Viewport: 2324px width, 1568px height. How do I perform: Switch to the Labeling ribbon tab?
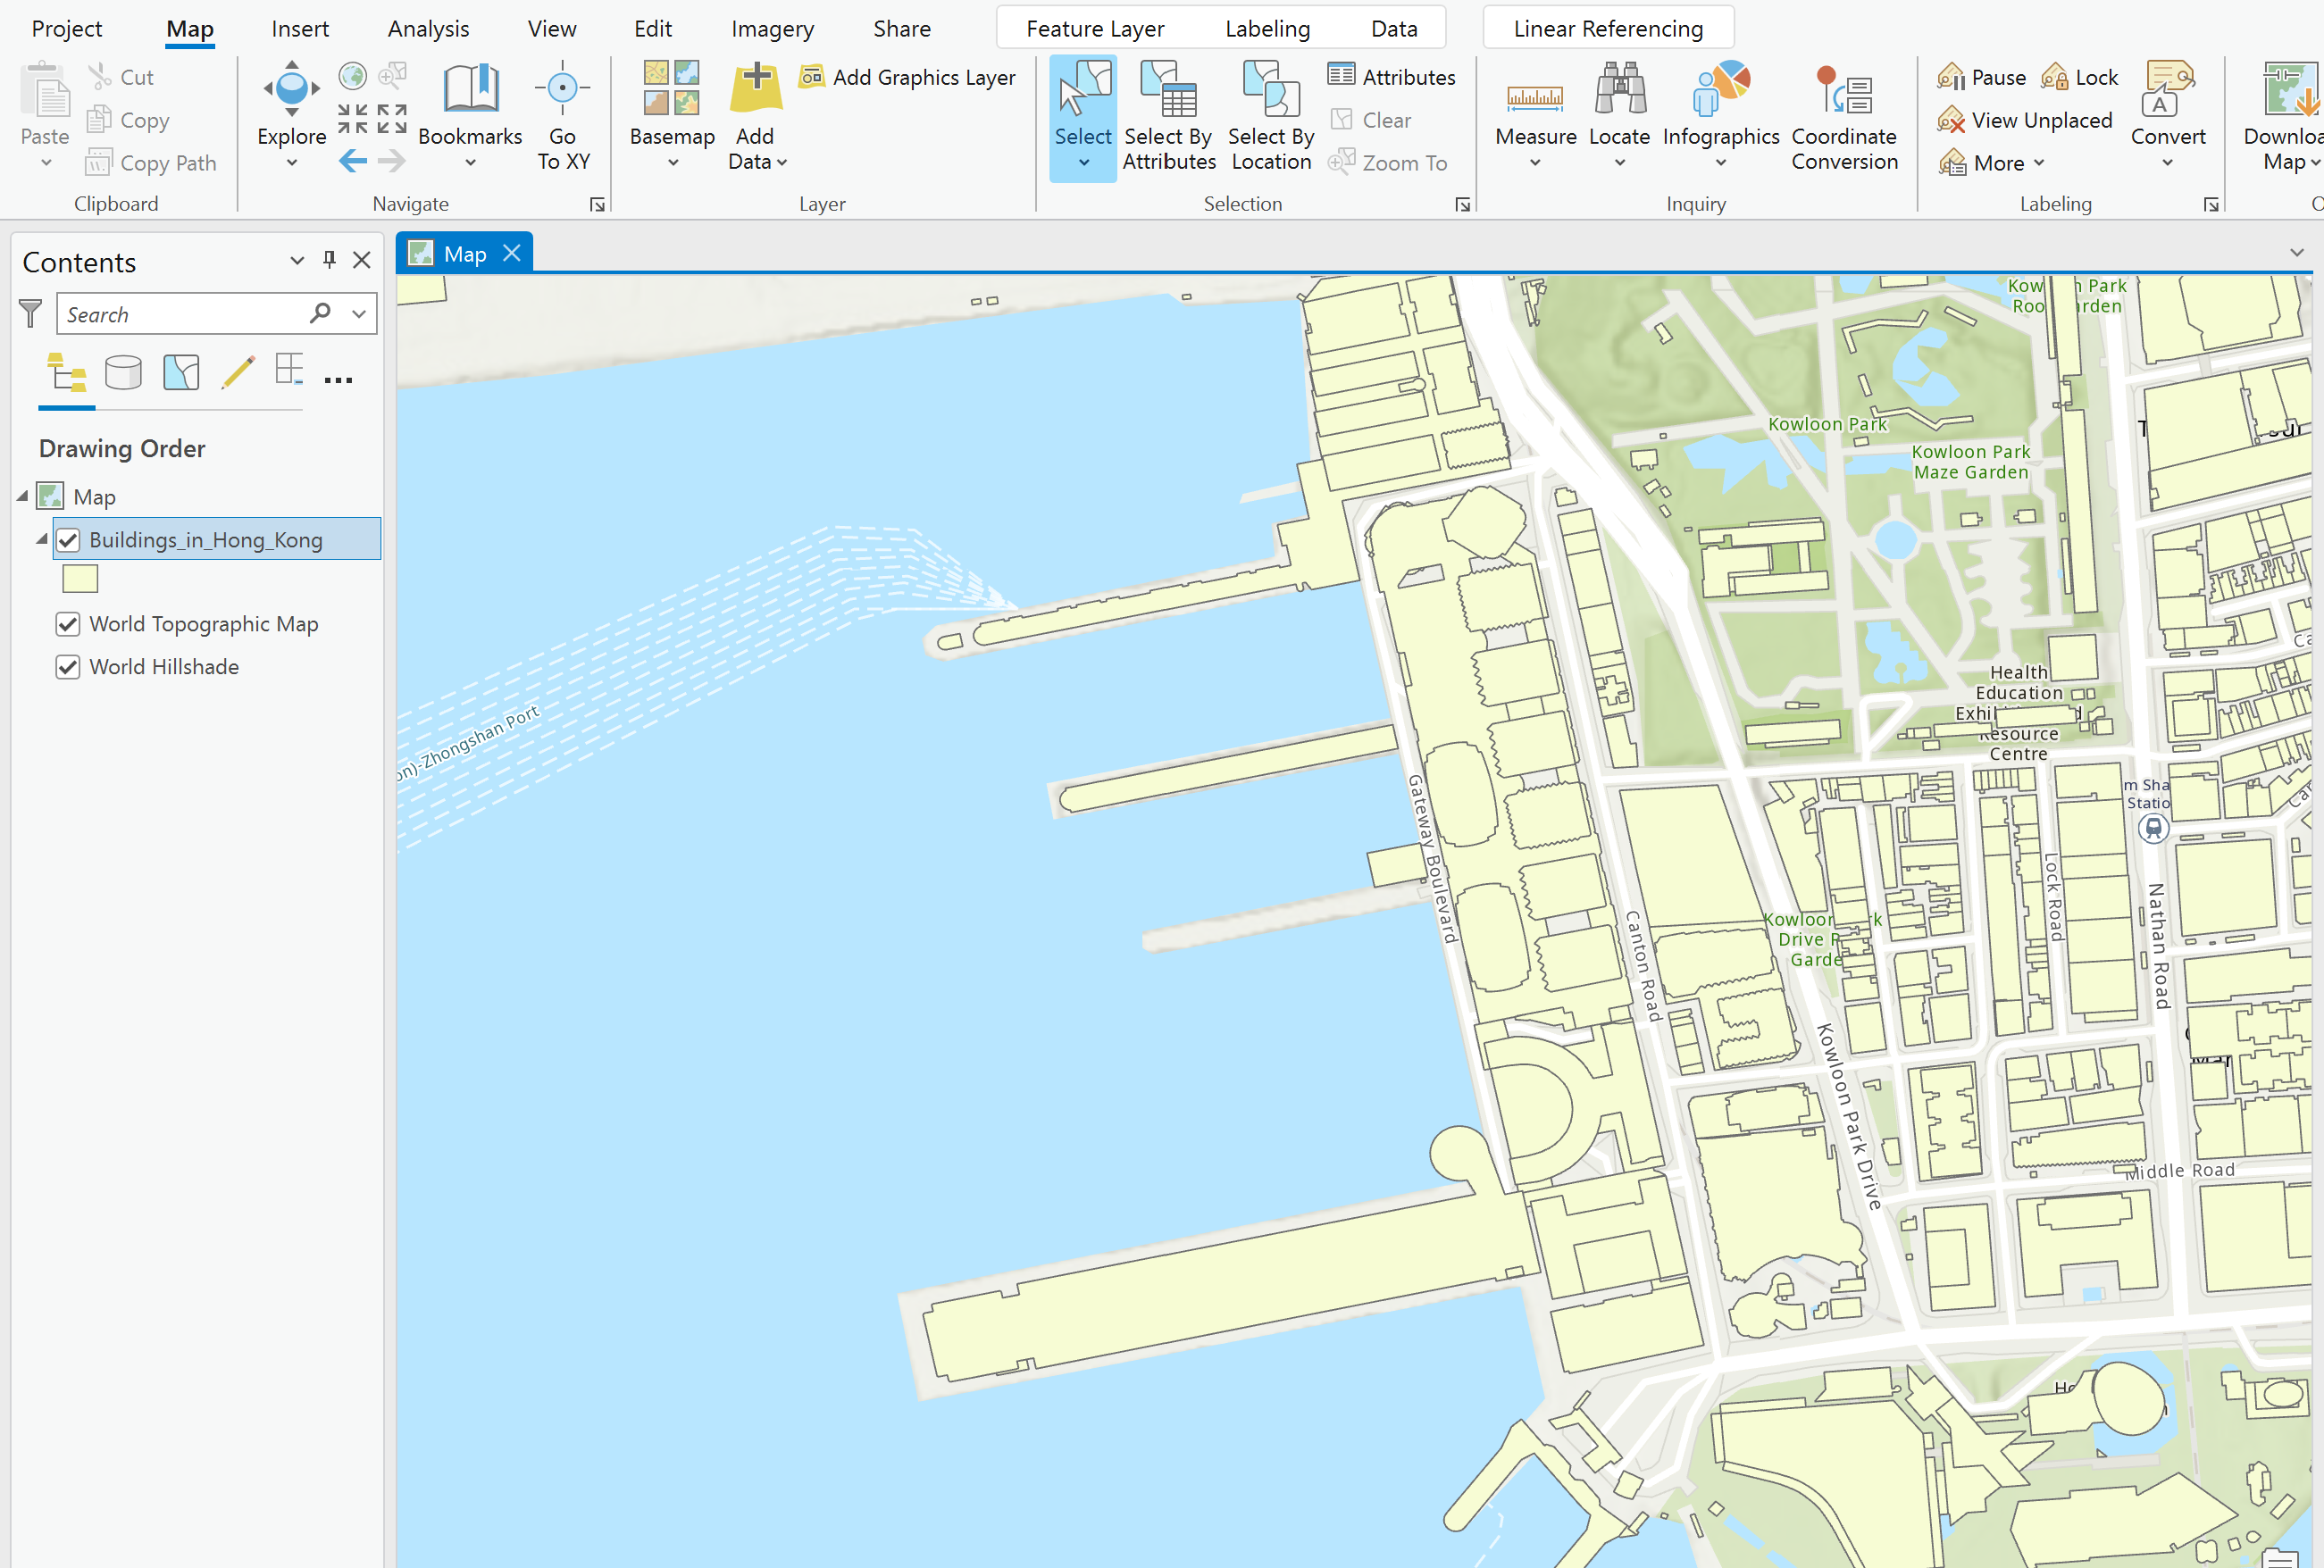[x=1267, y=28]
